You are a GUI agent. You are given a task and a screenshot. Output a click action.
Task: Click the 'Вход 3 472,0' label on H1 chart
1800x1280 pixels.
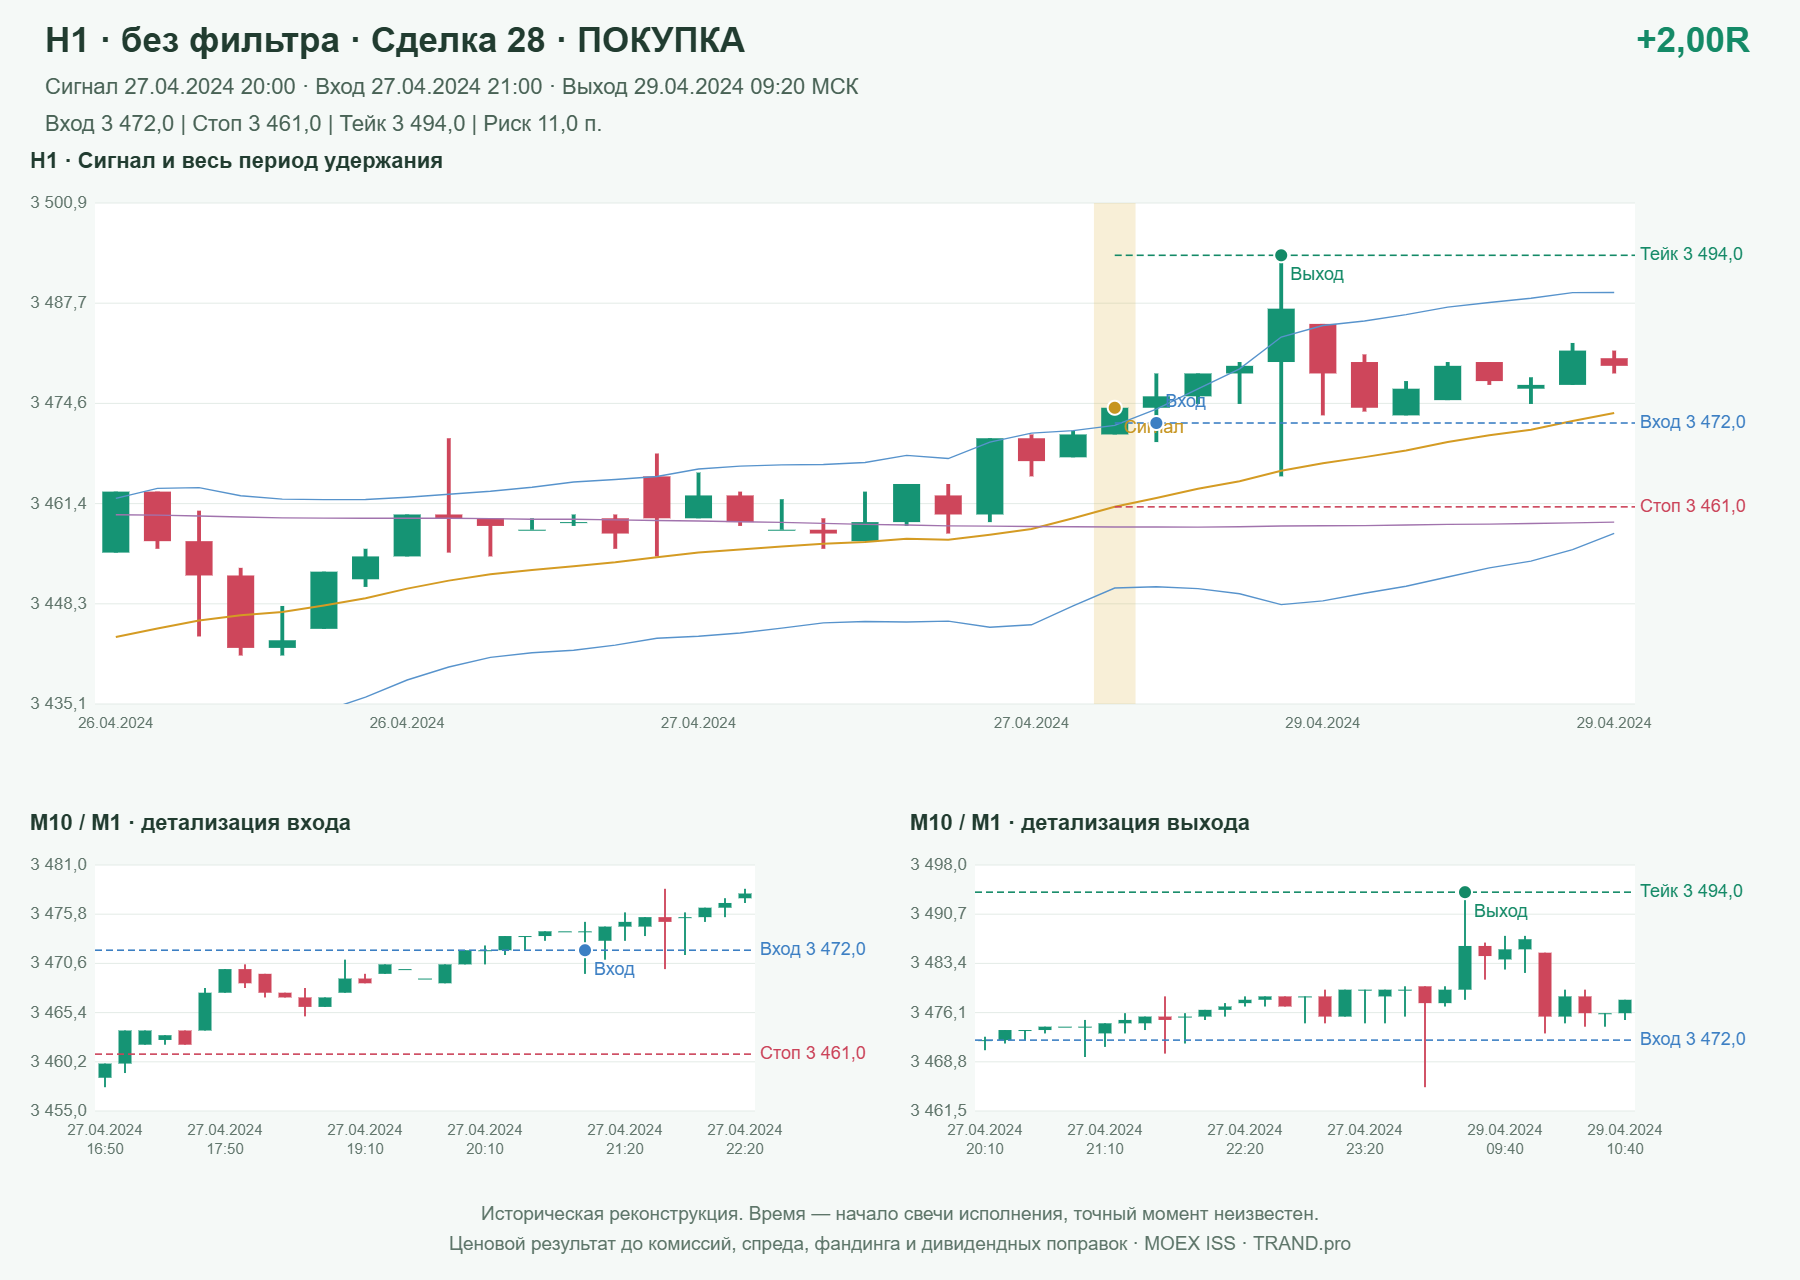(1692, 422)
